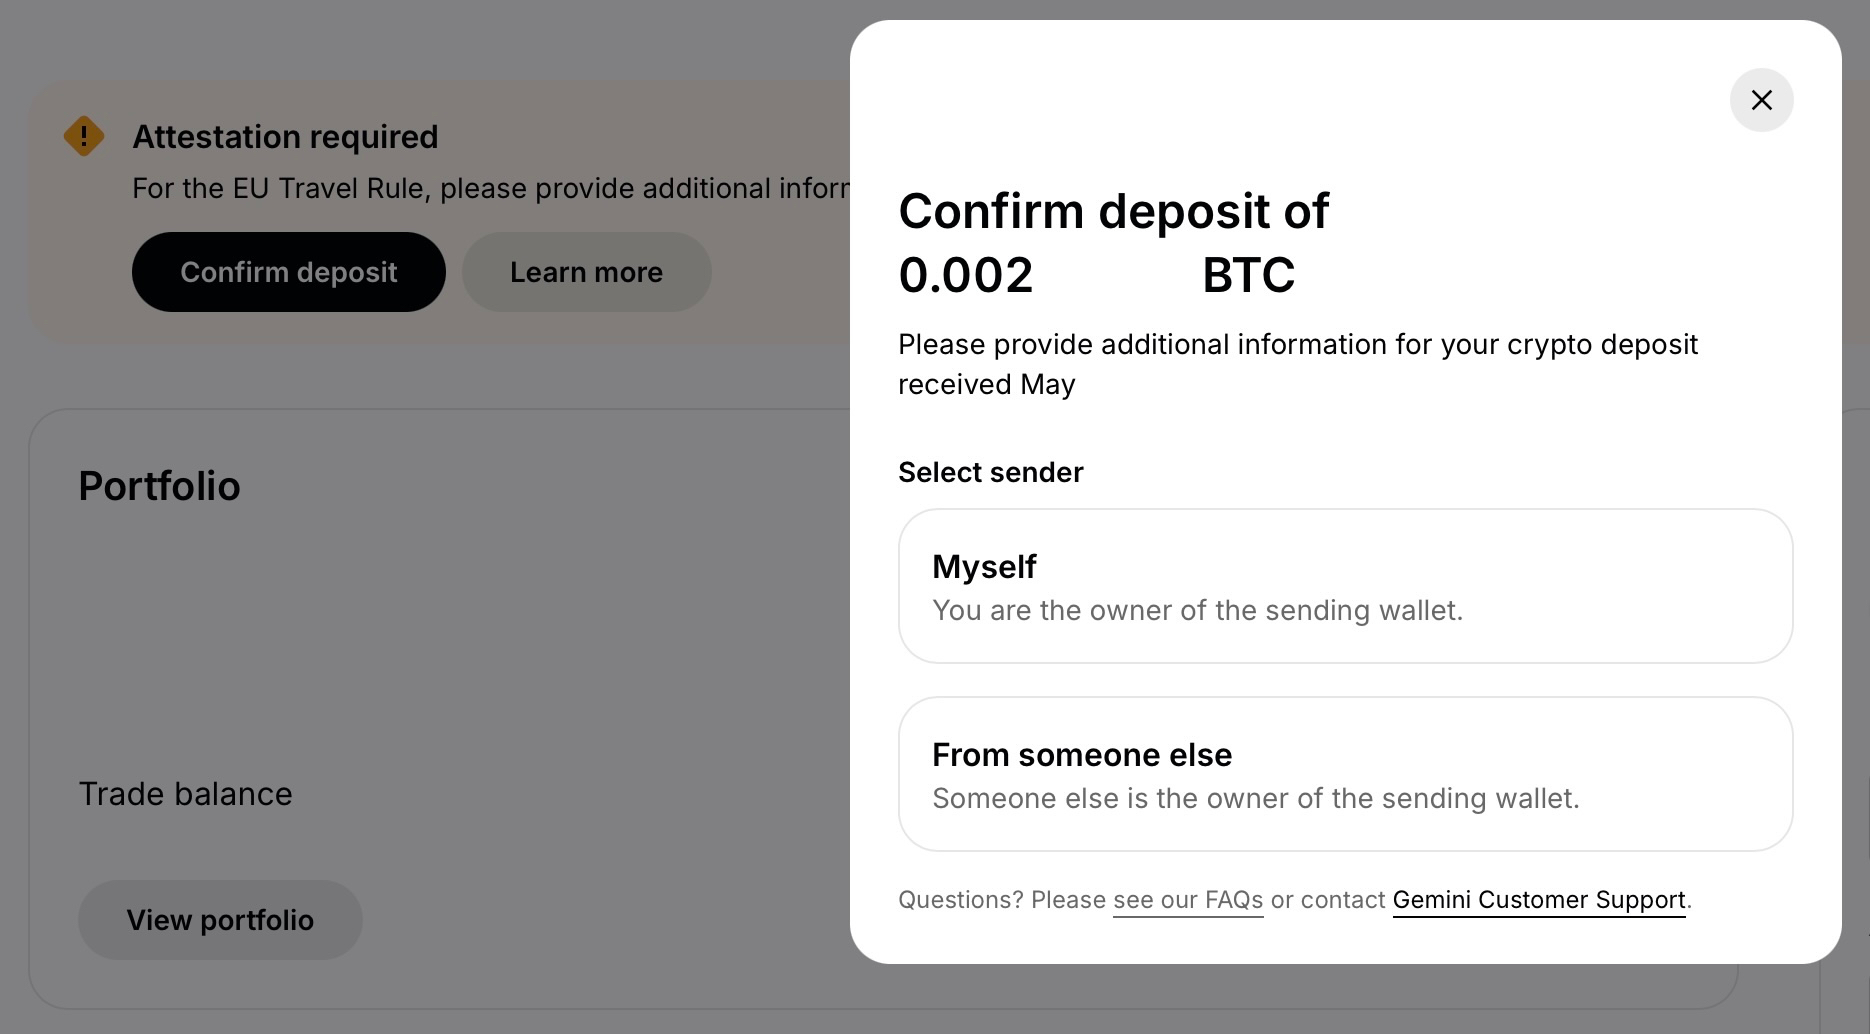The height and width of the screenshot is (1034, 1870).
Task: Click the crypto deposit received May description
Action: pos(1297,364)
